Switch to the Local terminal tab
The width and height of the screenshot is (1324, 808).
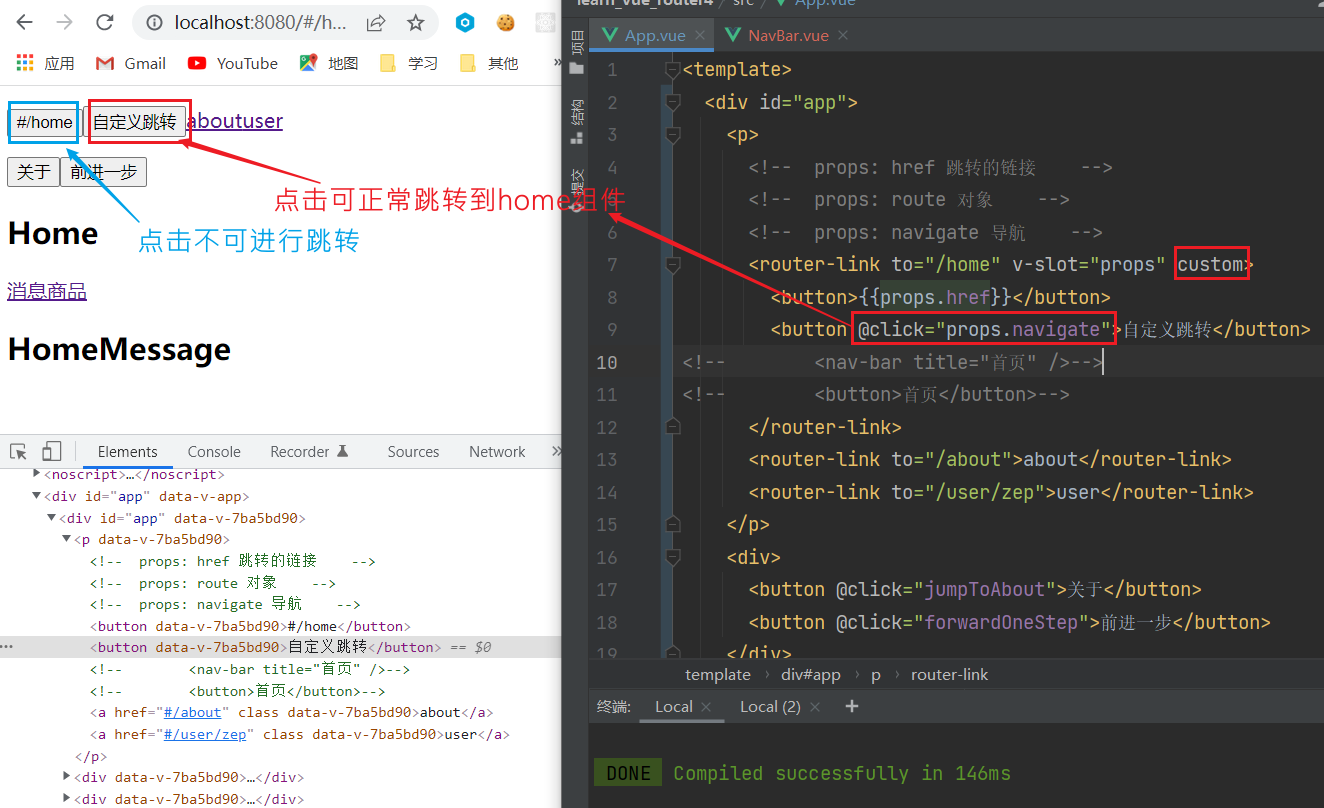click(x=673, y=706)
